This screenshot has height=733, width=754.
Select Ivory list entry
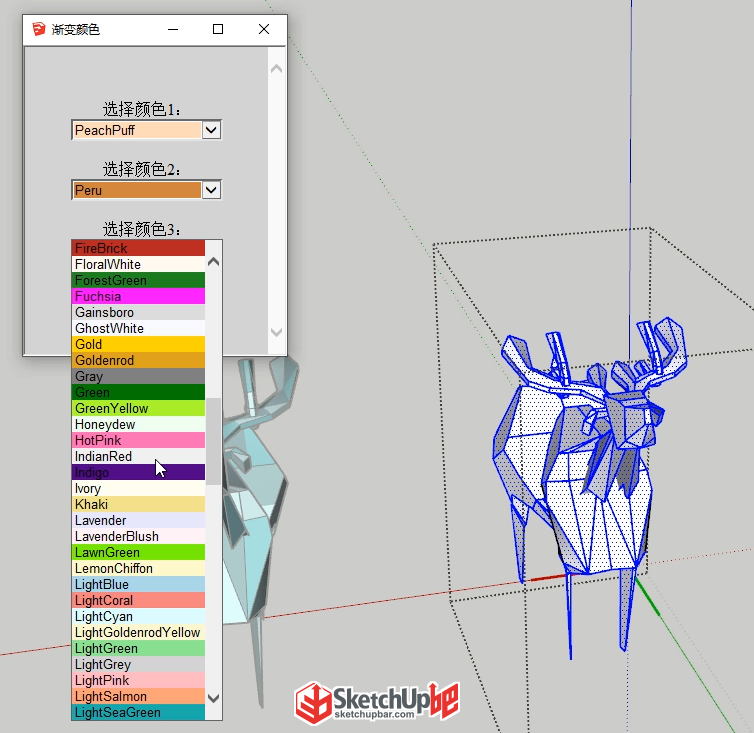click(138, 488)
